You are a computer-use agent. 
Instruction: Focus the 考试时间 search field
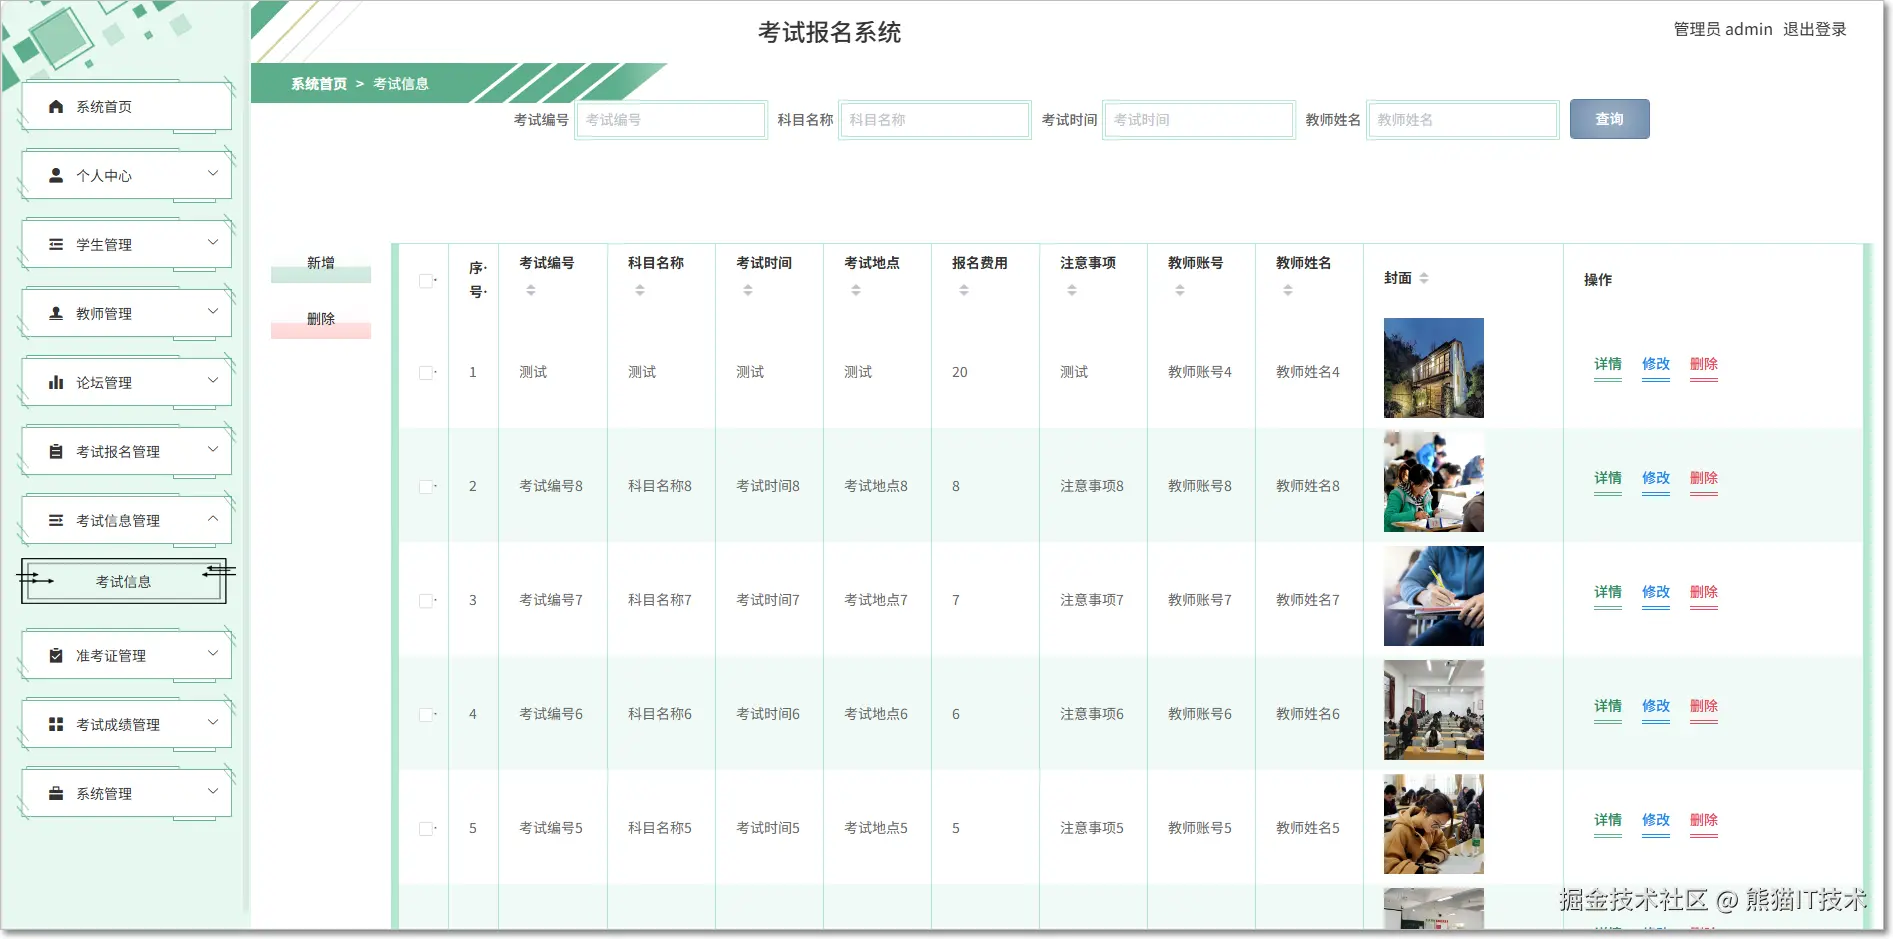pyautogui.click(x=1199, y=120)
